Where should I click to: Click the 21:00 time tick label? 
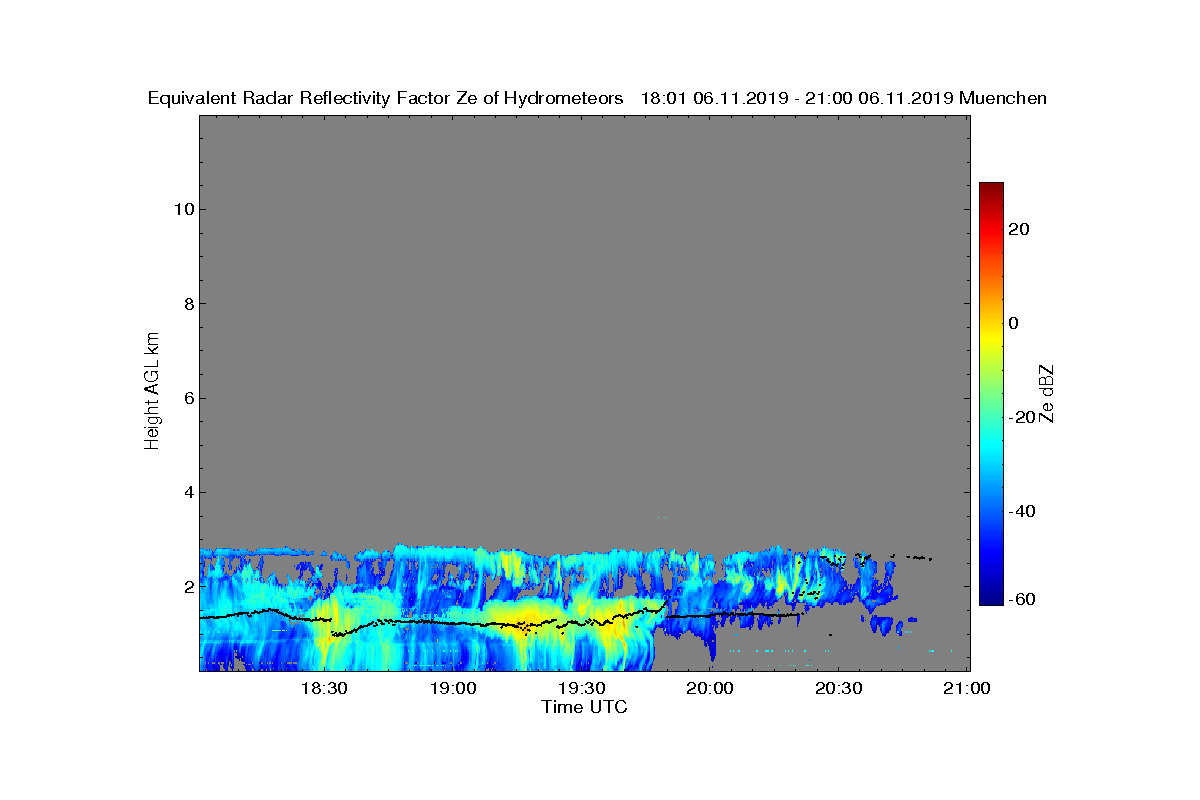click(x=966, y=689)
